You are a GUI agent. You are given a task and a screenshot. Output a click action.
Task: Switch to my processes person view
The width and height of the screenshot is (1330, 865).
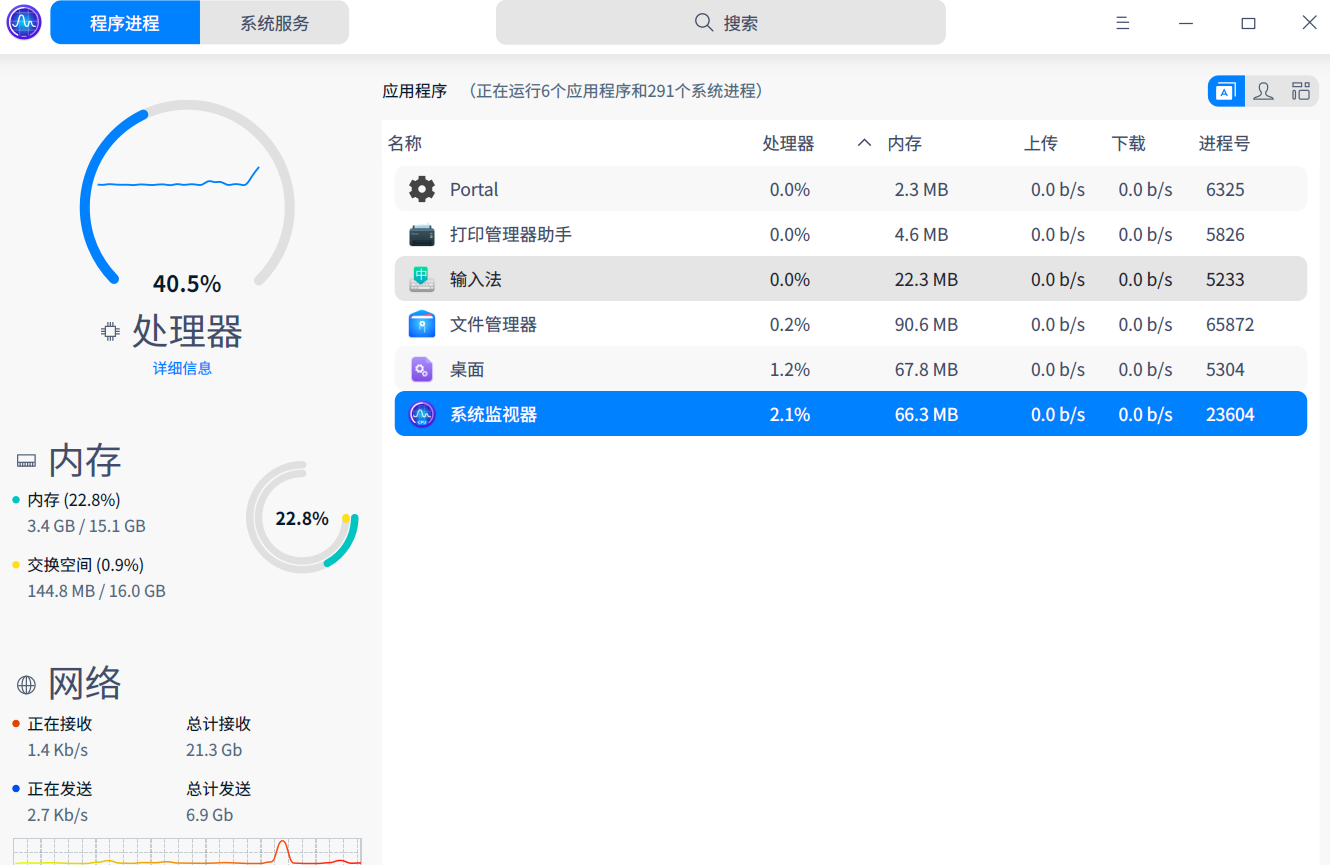tap(1263, 90)
